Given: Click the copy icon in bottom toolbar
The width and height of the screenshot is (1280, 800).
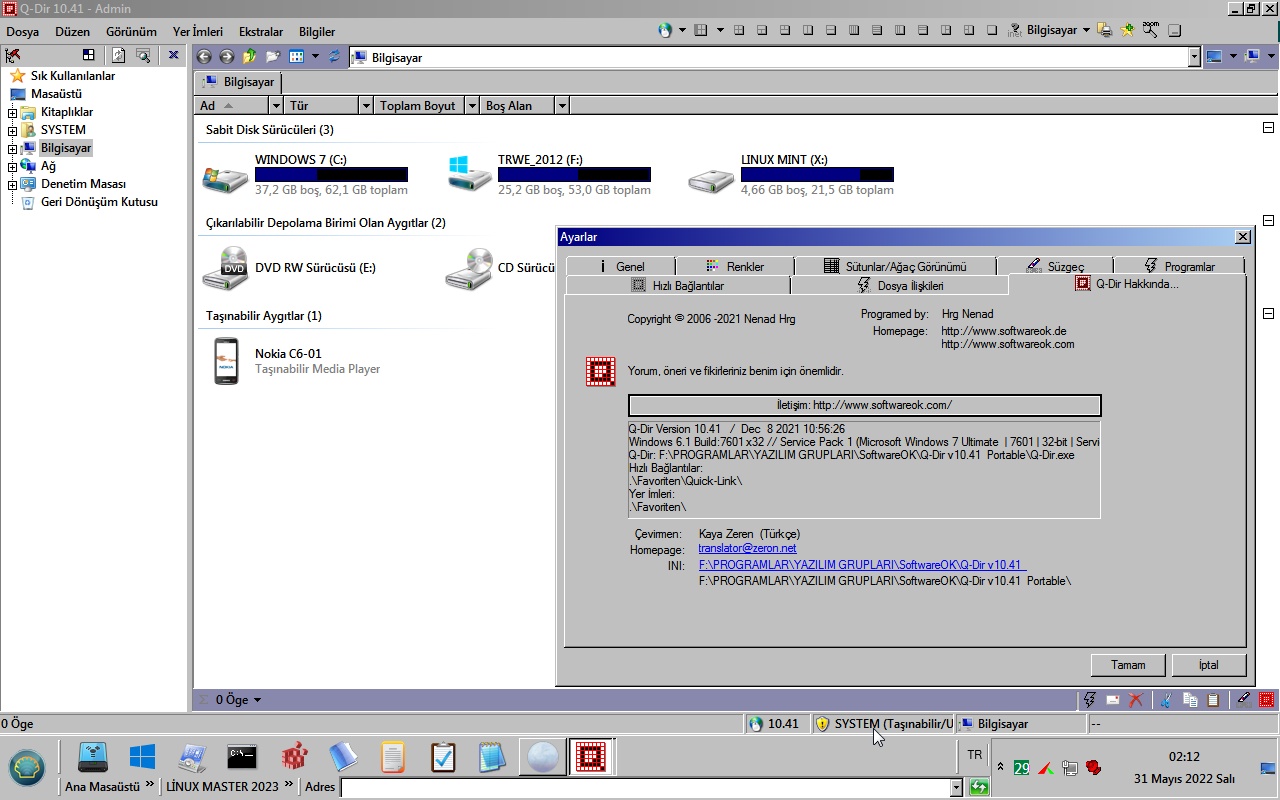Looking at the screenshot, I should [1190, 700].
